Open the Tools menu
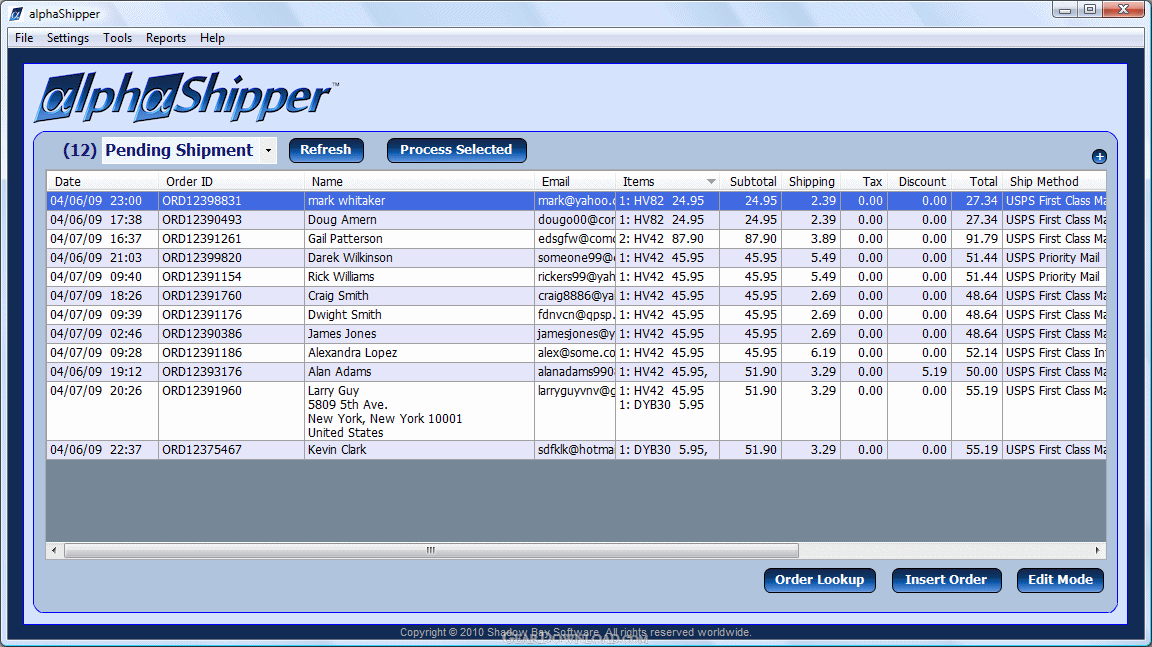 [x=117, y=38]
